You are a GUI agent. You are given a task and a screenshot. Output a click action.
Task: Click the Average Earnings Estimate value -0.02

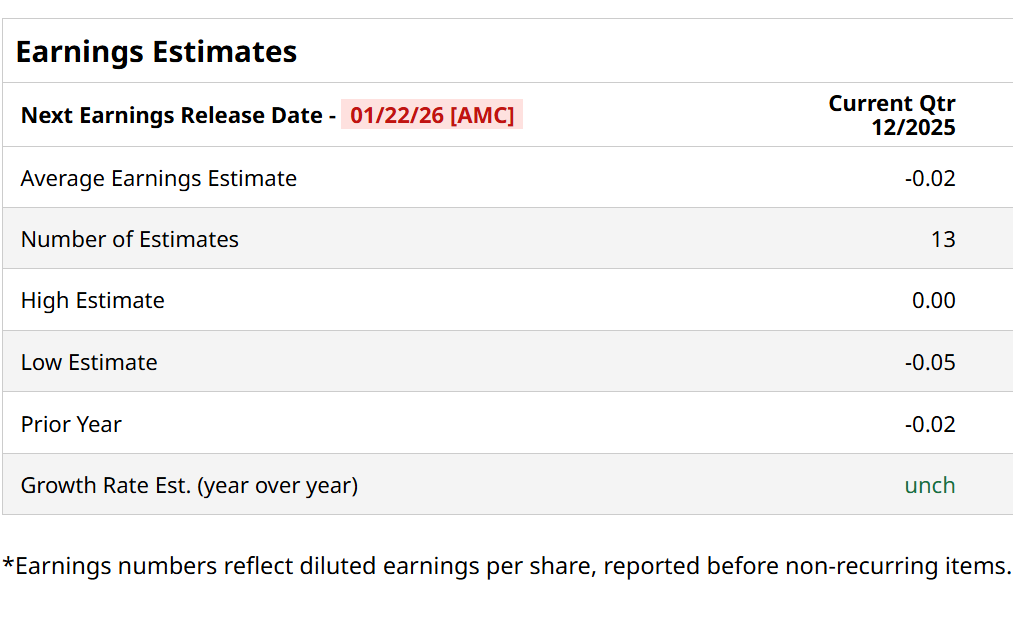click(930, 179)
